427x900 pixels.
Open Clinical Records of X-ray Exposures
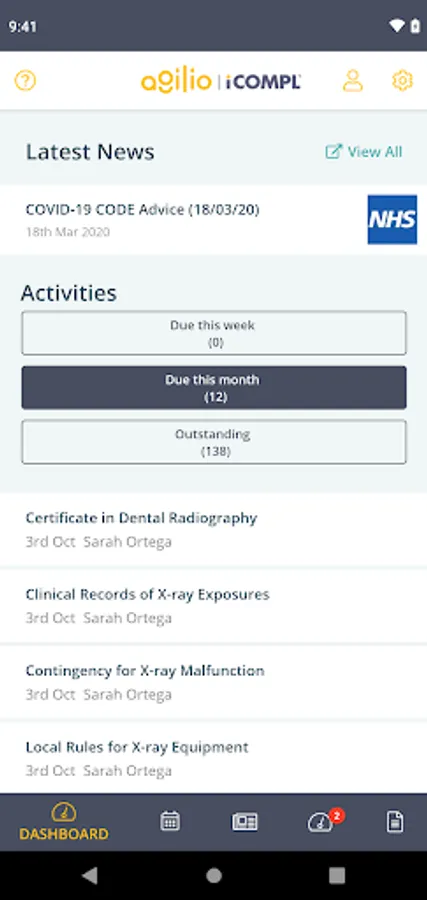click(214, 606)
